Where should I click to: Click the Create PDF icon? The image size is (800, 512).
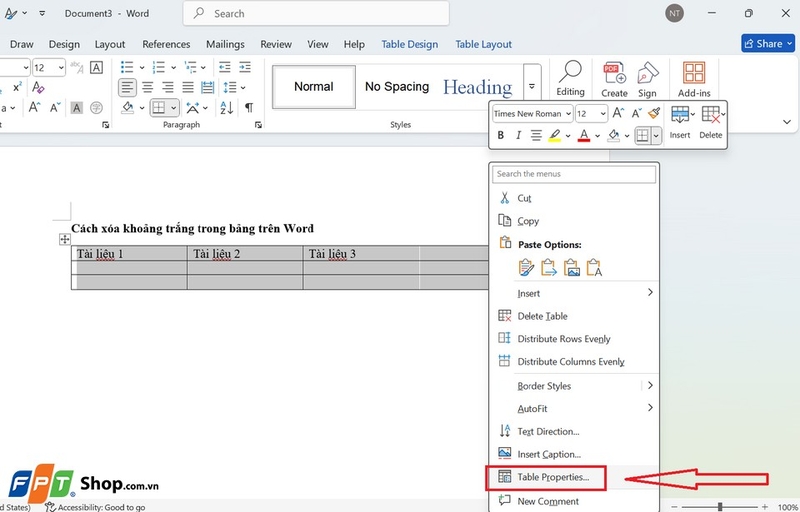614,78
